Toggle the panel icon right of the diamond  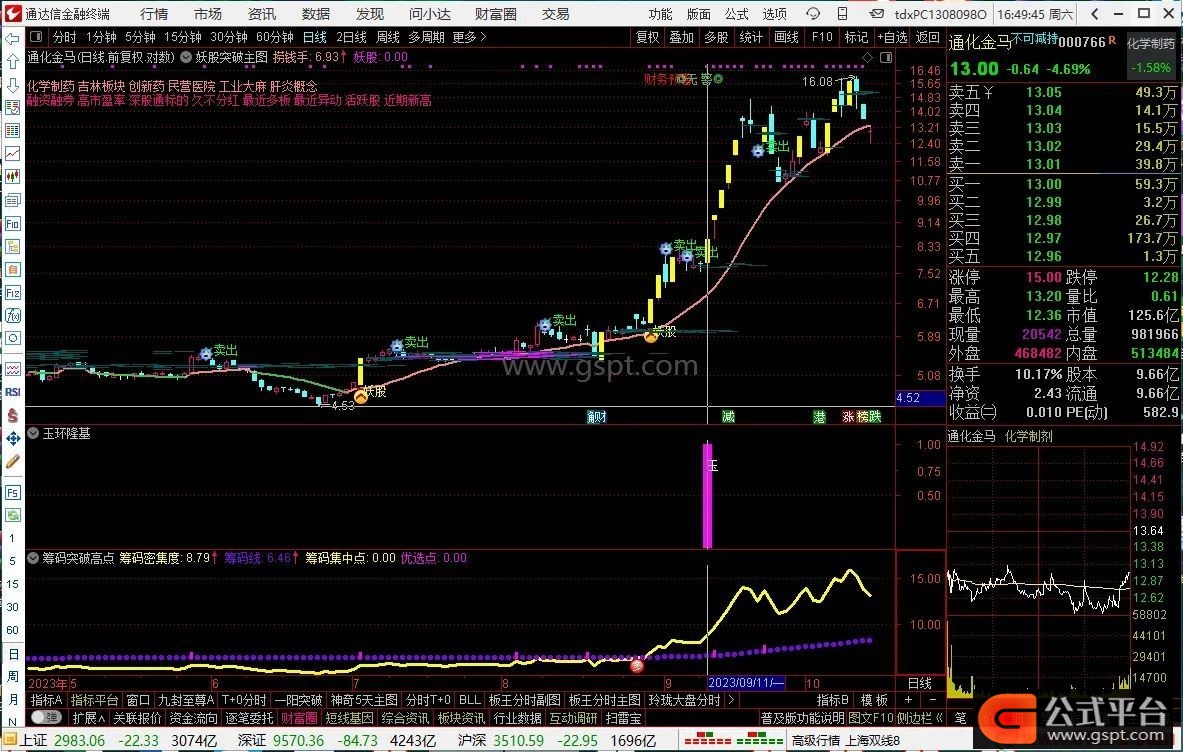[x=886, y=57]
